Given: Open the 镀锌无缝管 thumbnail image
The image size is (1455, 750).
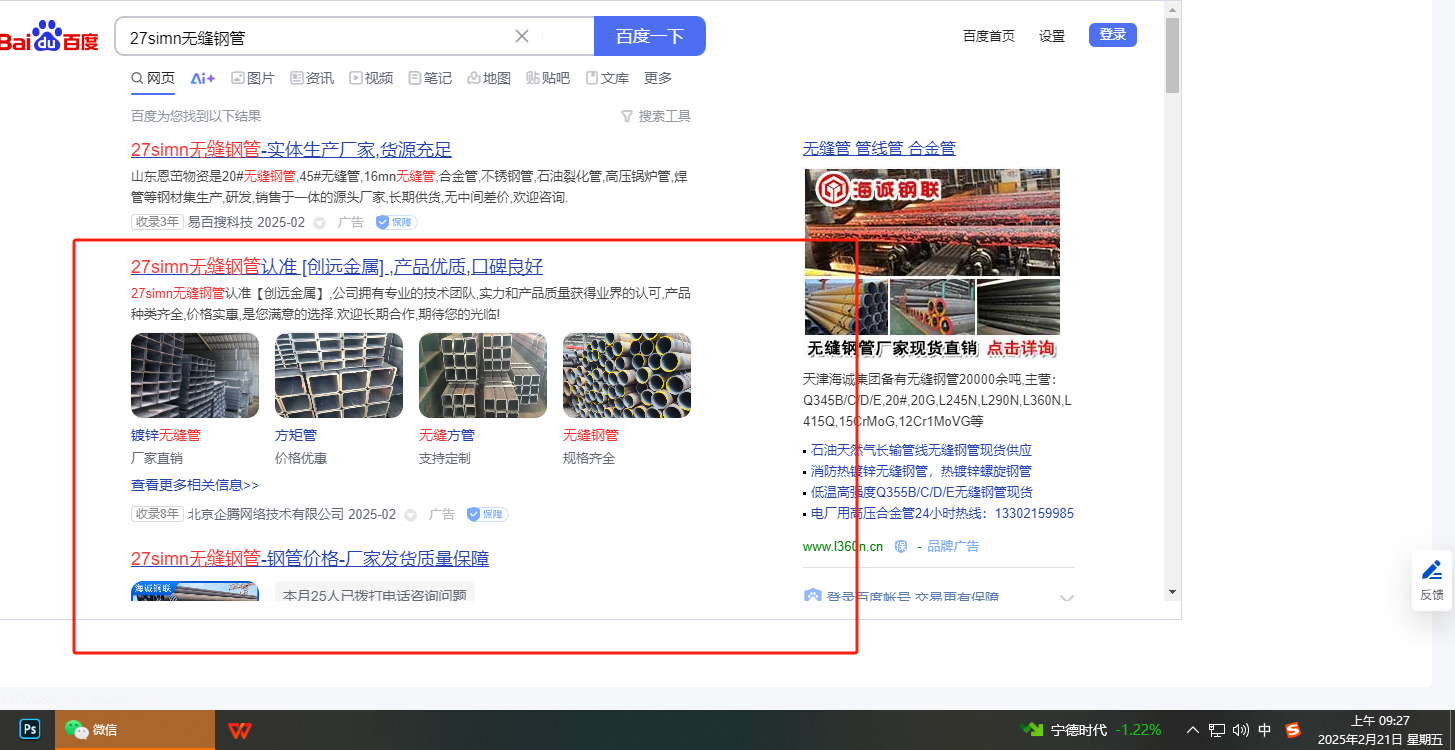Looking at the screenshot, I should click(195, 375).
